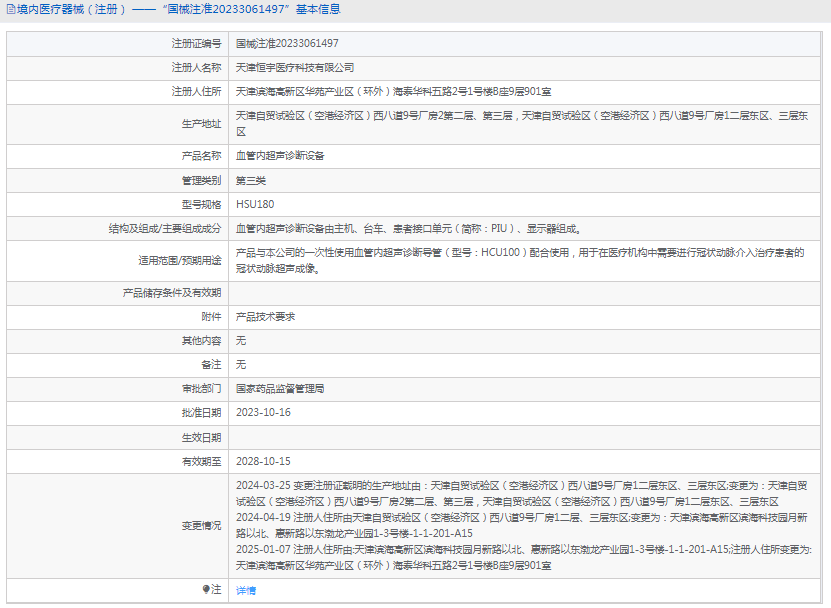Click the 附件 row label
Image resolution: width=831 pixels, height=608 pixels.
coord(211,317)
